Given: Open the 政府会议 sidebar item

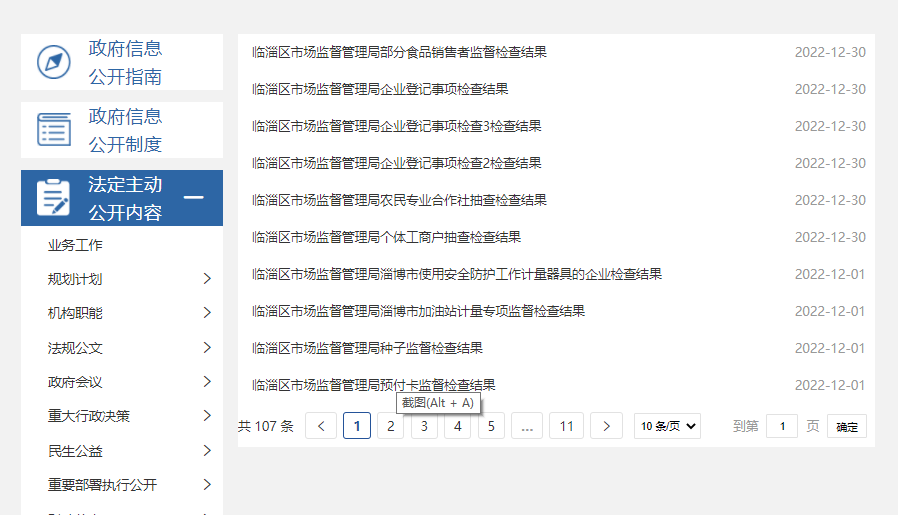Looking at the screenshot, I should click(75, 382).
